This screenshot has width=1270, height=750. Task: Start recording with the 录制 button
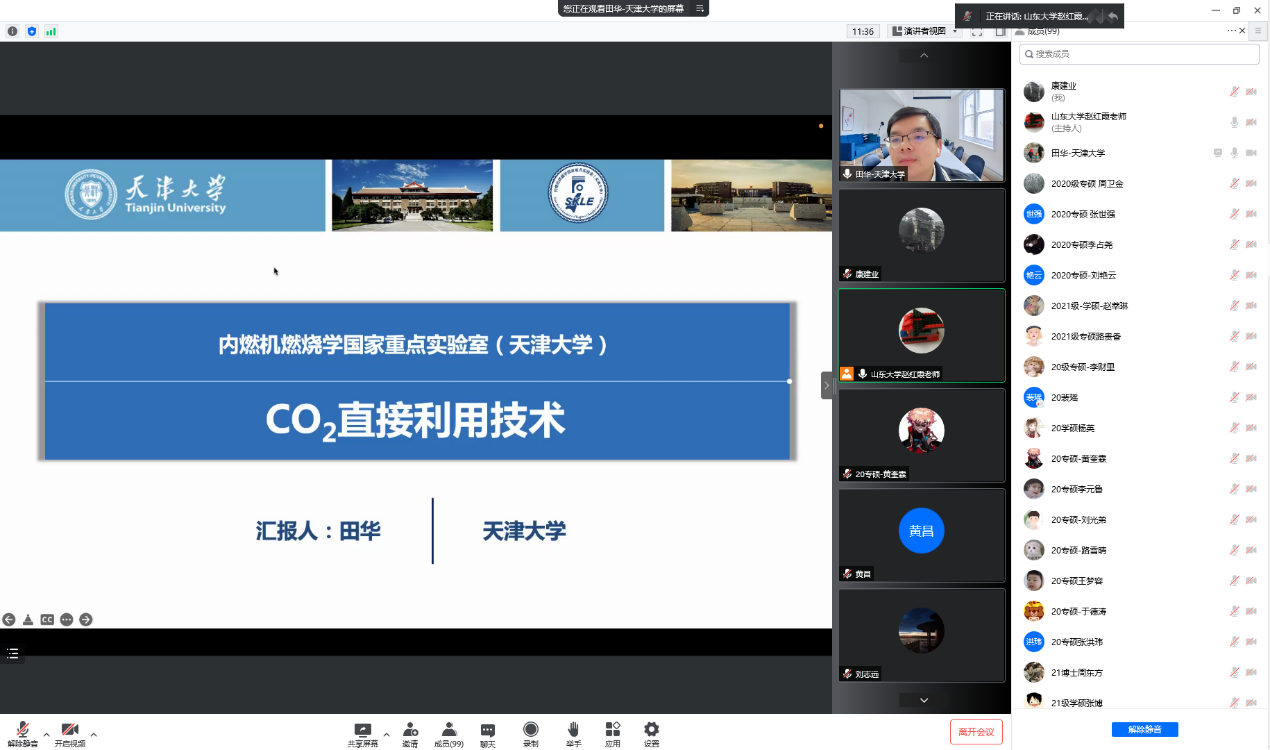click(530, 734)
